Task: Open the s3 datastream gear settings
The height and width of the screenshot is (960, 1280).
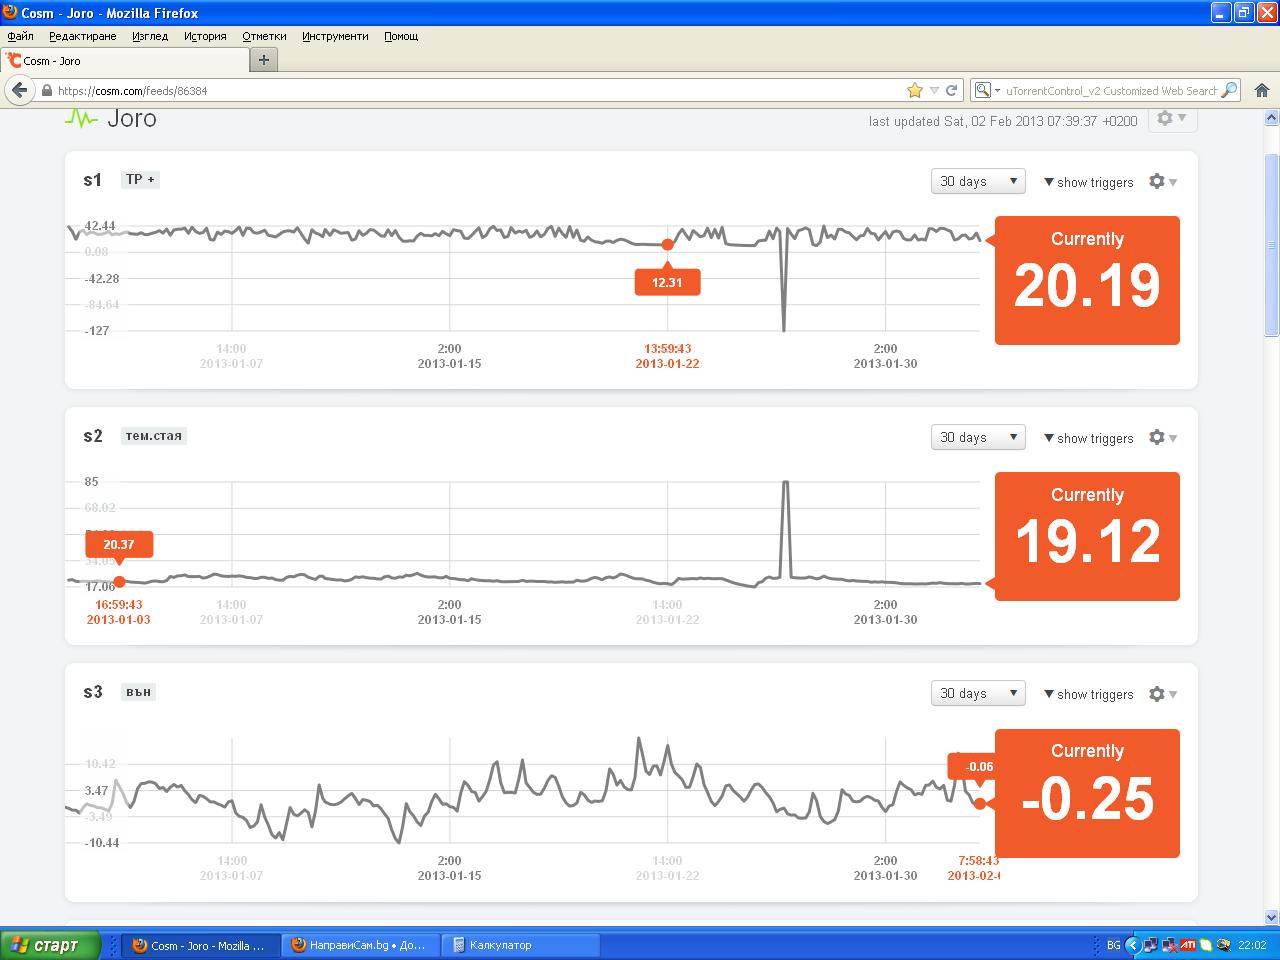Action: tap(1161, 694)
